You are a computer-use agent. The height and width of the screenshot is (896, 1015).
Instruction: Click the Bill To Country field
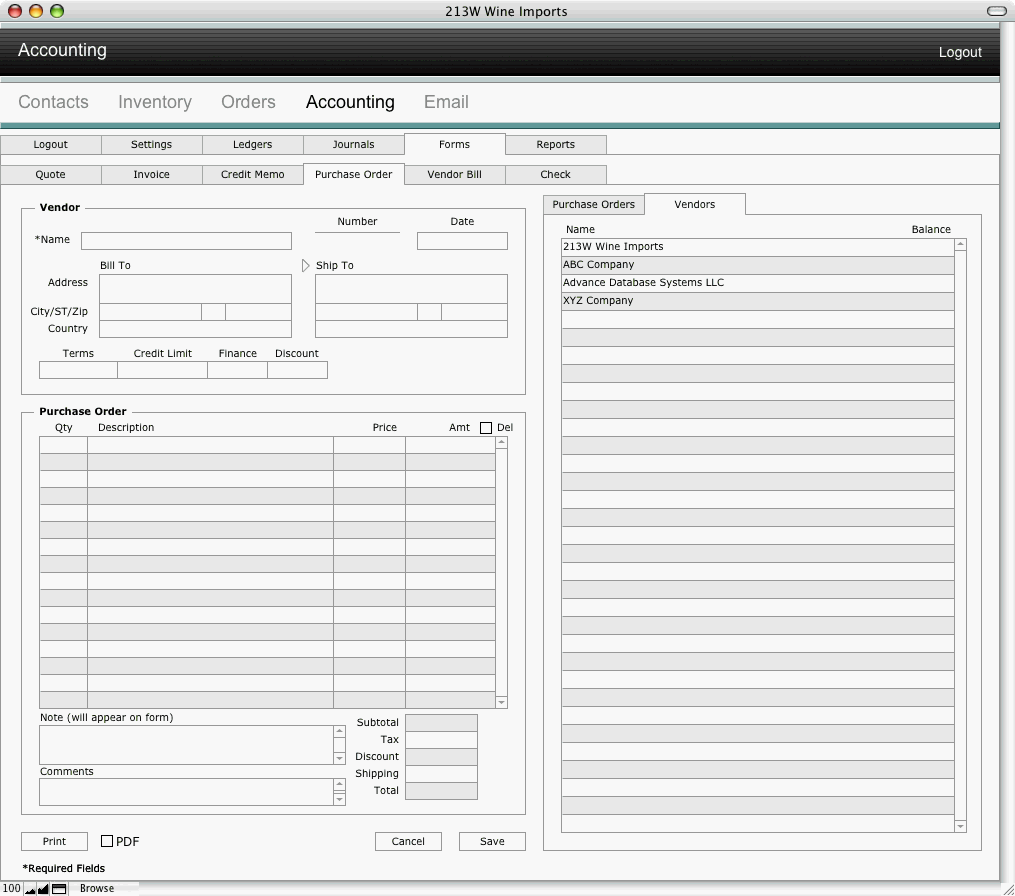[195, 329]
